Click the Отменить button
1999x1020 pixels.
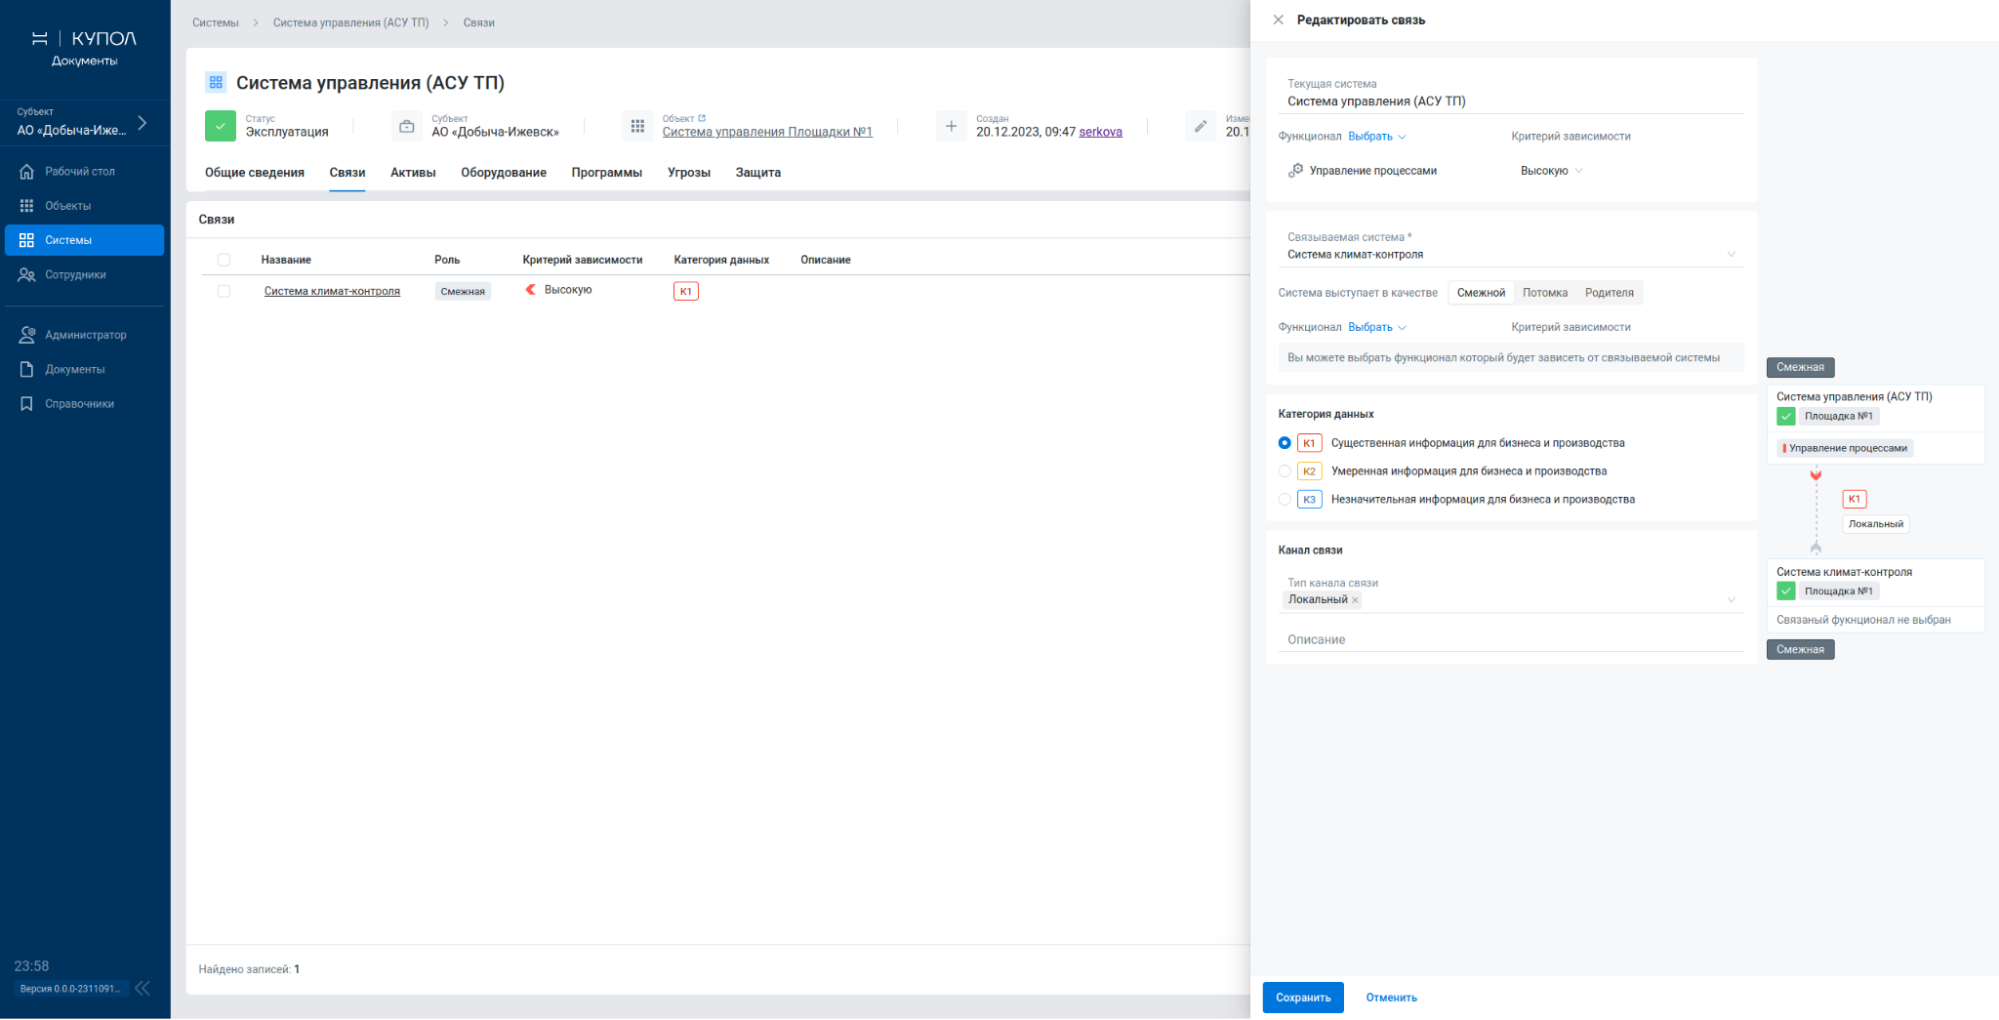point(1392,998)
